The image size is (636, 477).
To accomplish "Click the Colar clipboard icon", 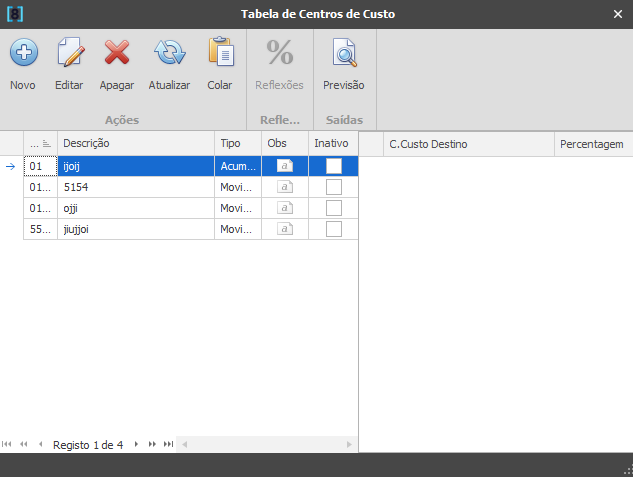I will (221, 51).
